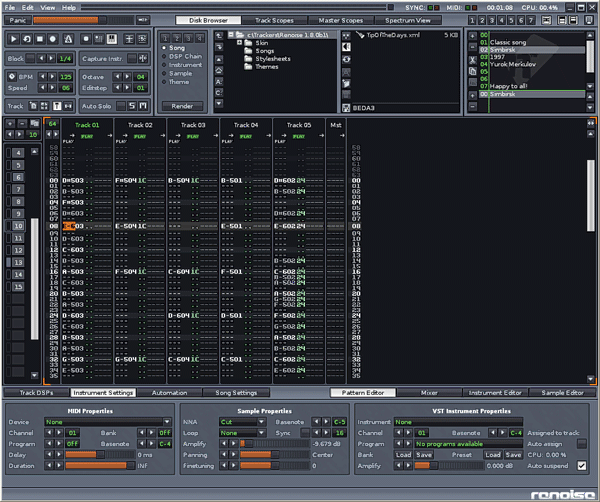
Task: Click the copy icon in instrument list
Action: pos(473,71)
